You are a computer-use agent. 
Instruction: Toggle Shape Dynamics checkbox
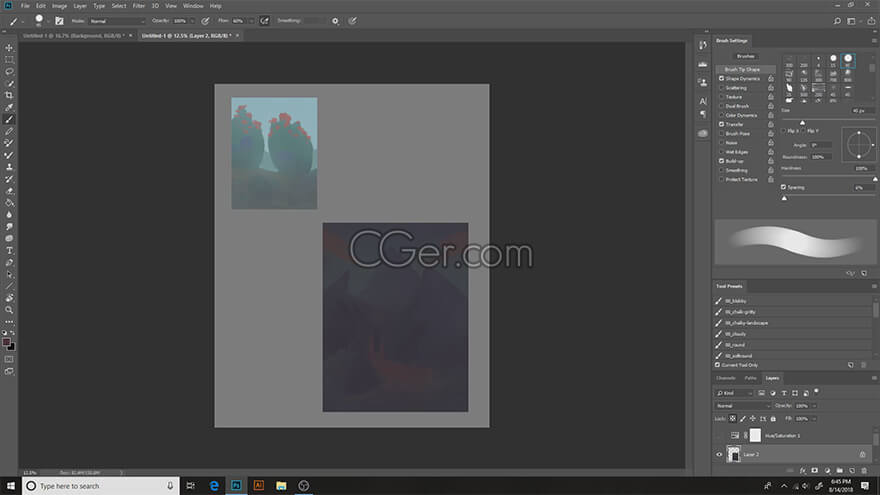tap(721, 79)
